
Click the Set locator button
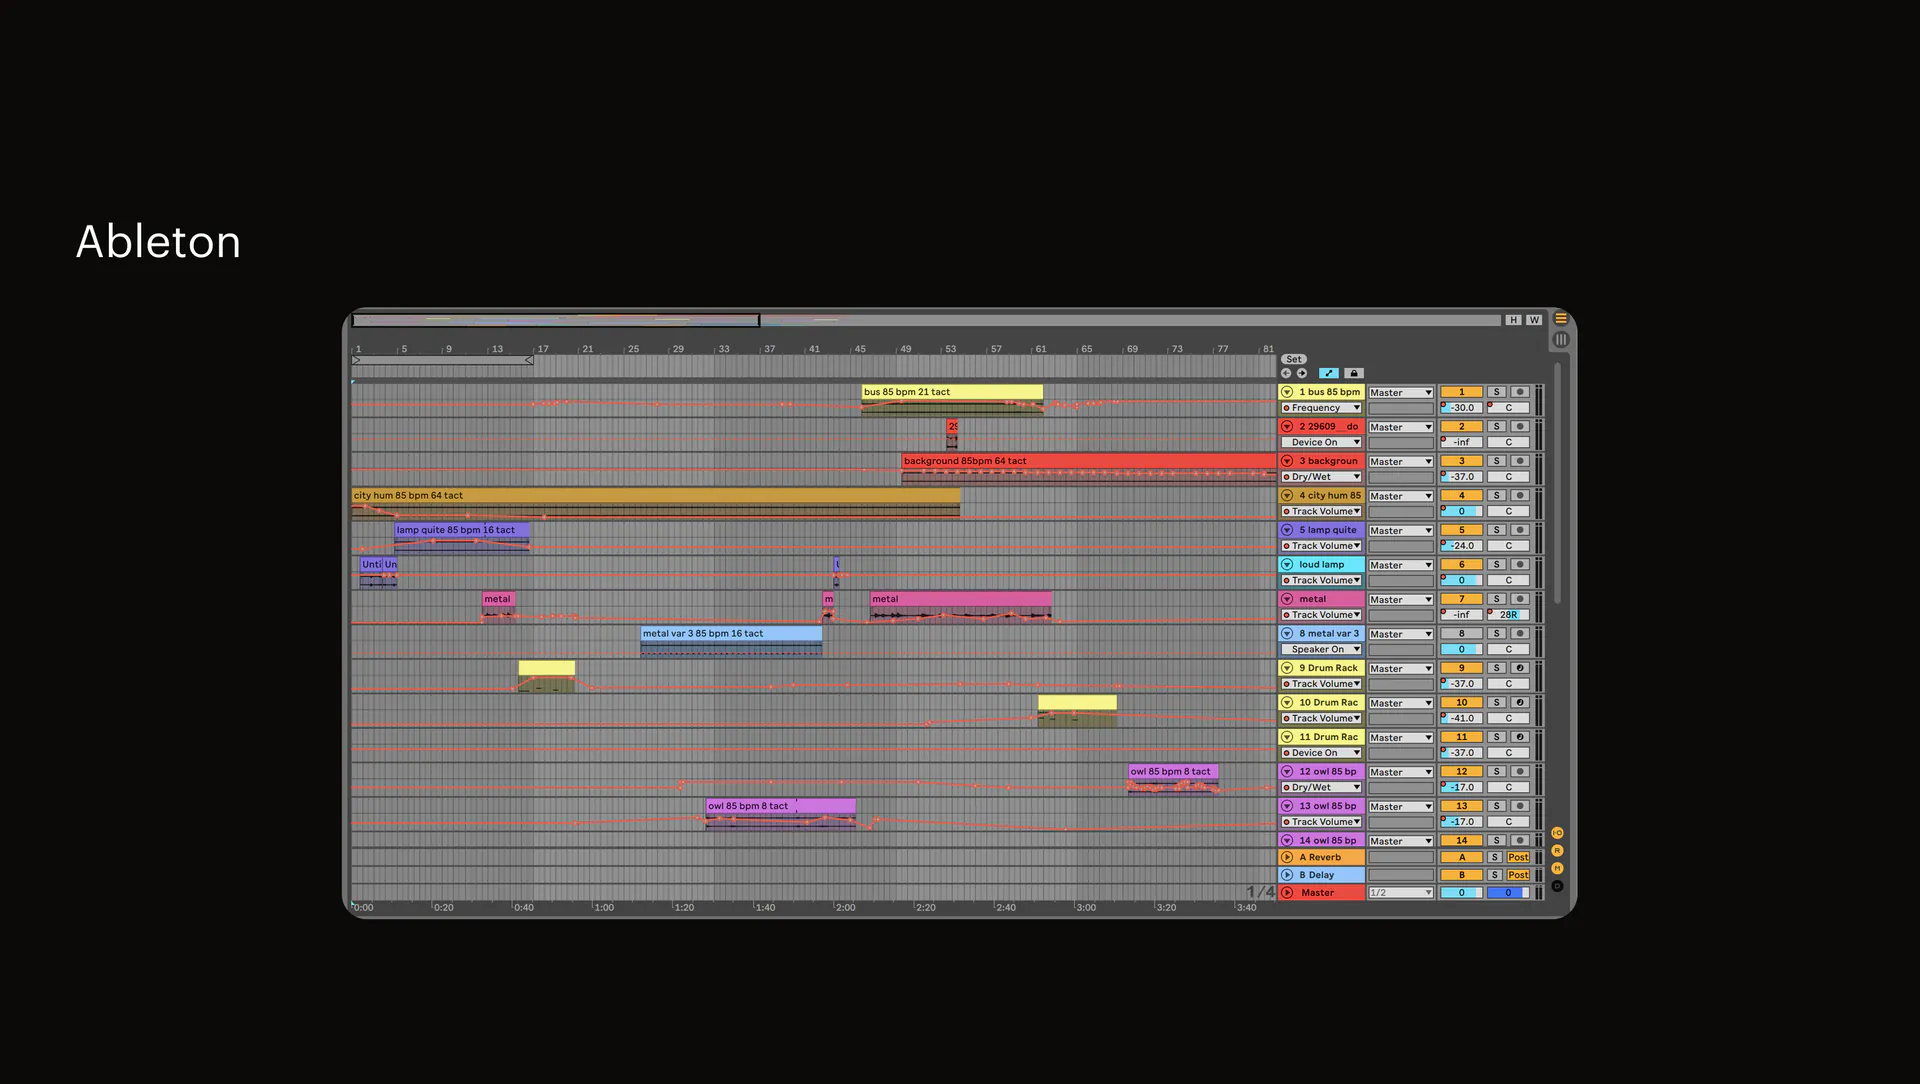(x=1294, y=359)
